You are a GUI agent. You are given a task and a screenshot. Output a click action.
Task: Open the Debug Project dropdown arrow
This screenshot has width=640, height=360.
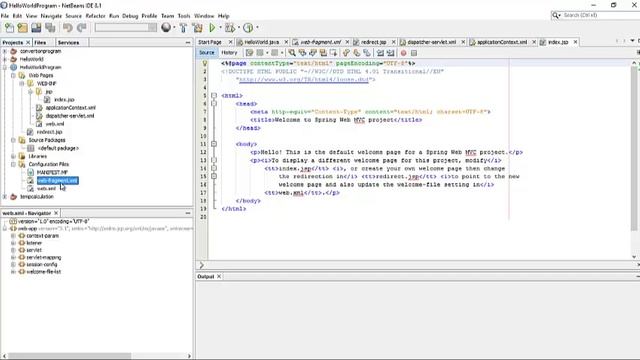239,28
